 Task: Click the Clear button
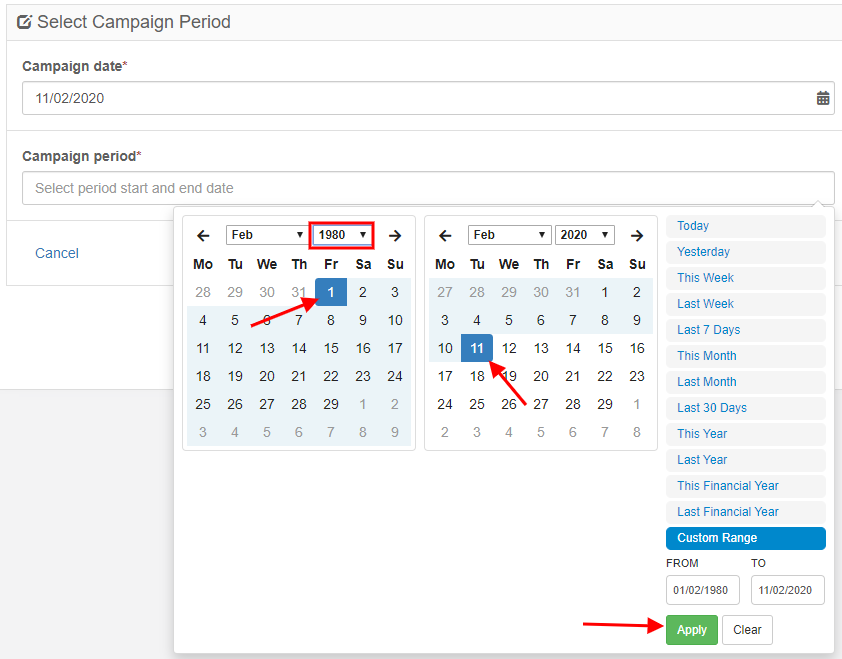pos(747,630)
